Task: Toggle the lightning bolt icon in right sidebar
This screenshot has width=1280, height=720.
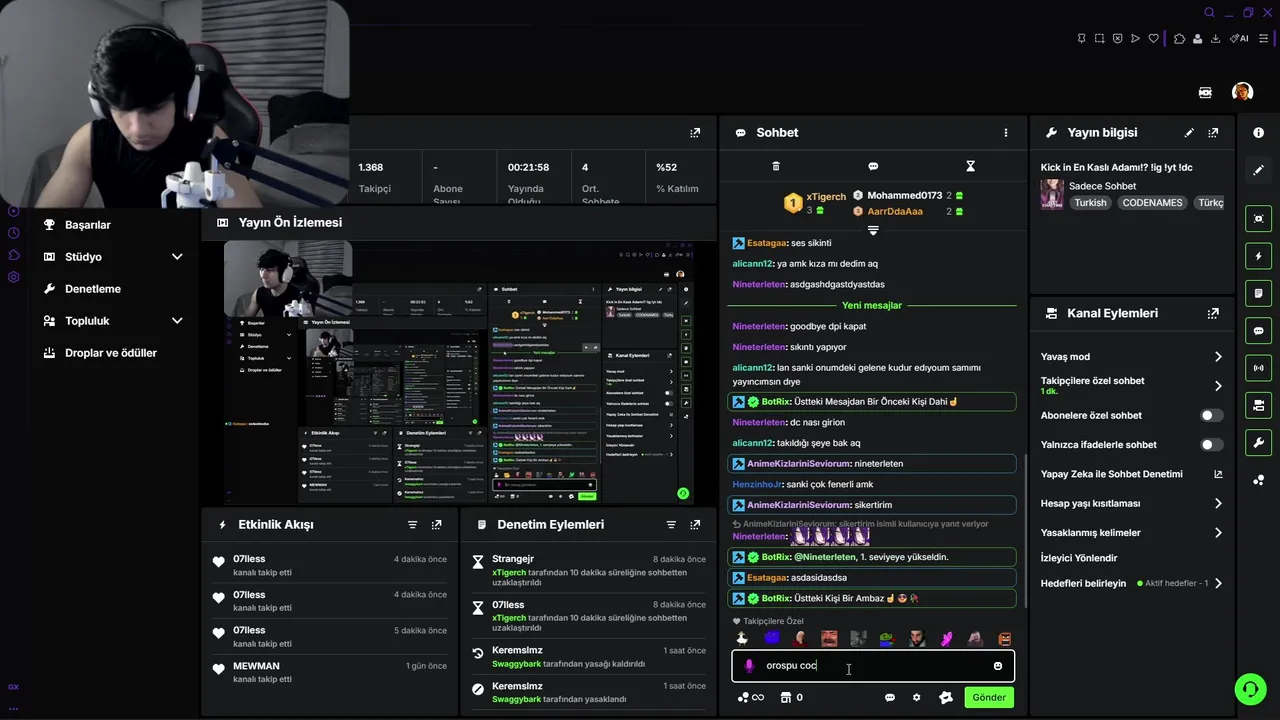Action: coord(1258,256)
